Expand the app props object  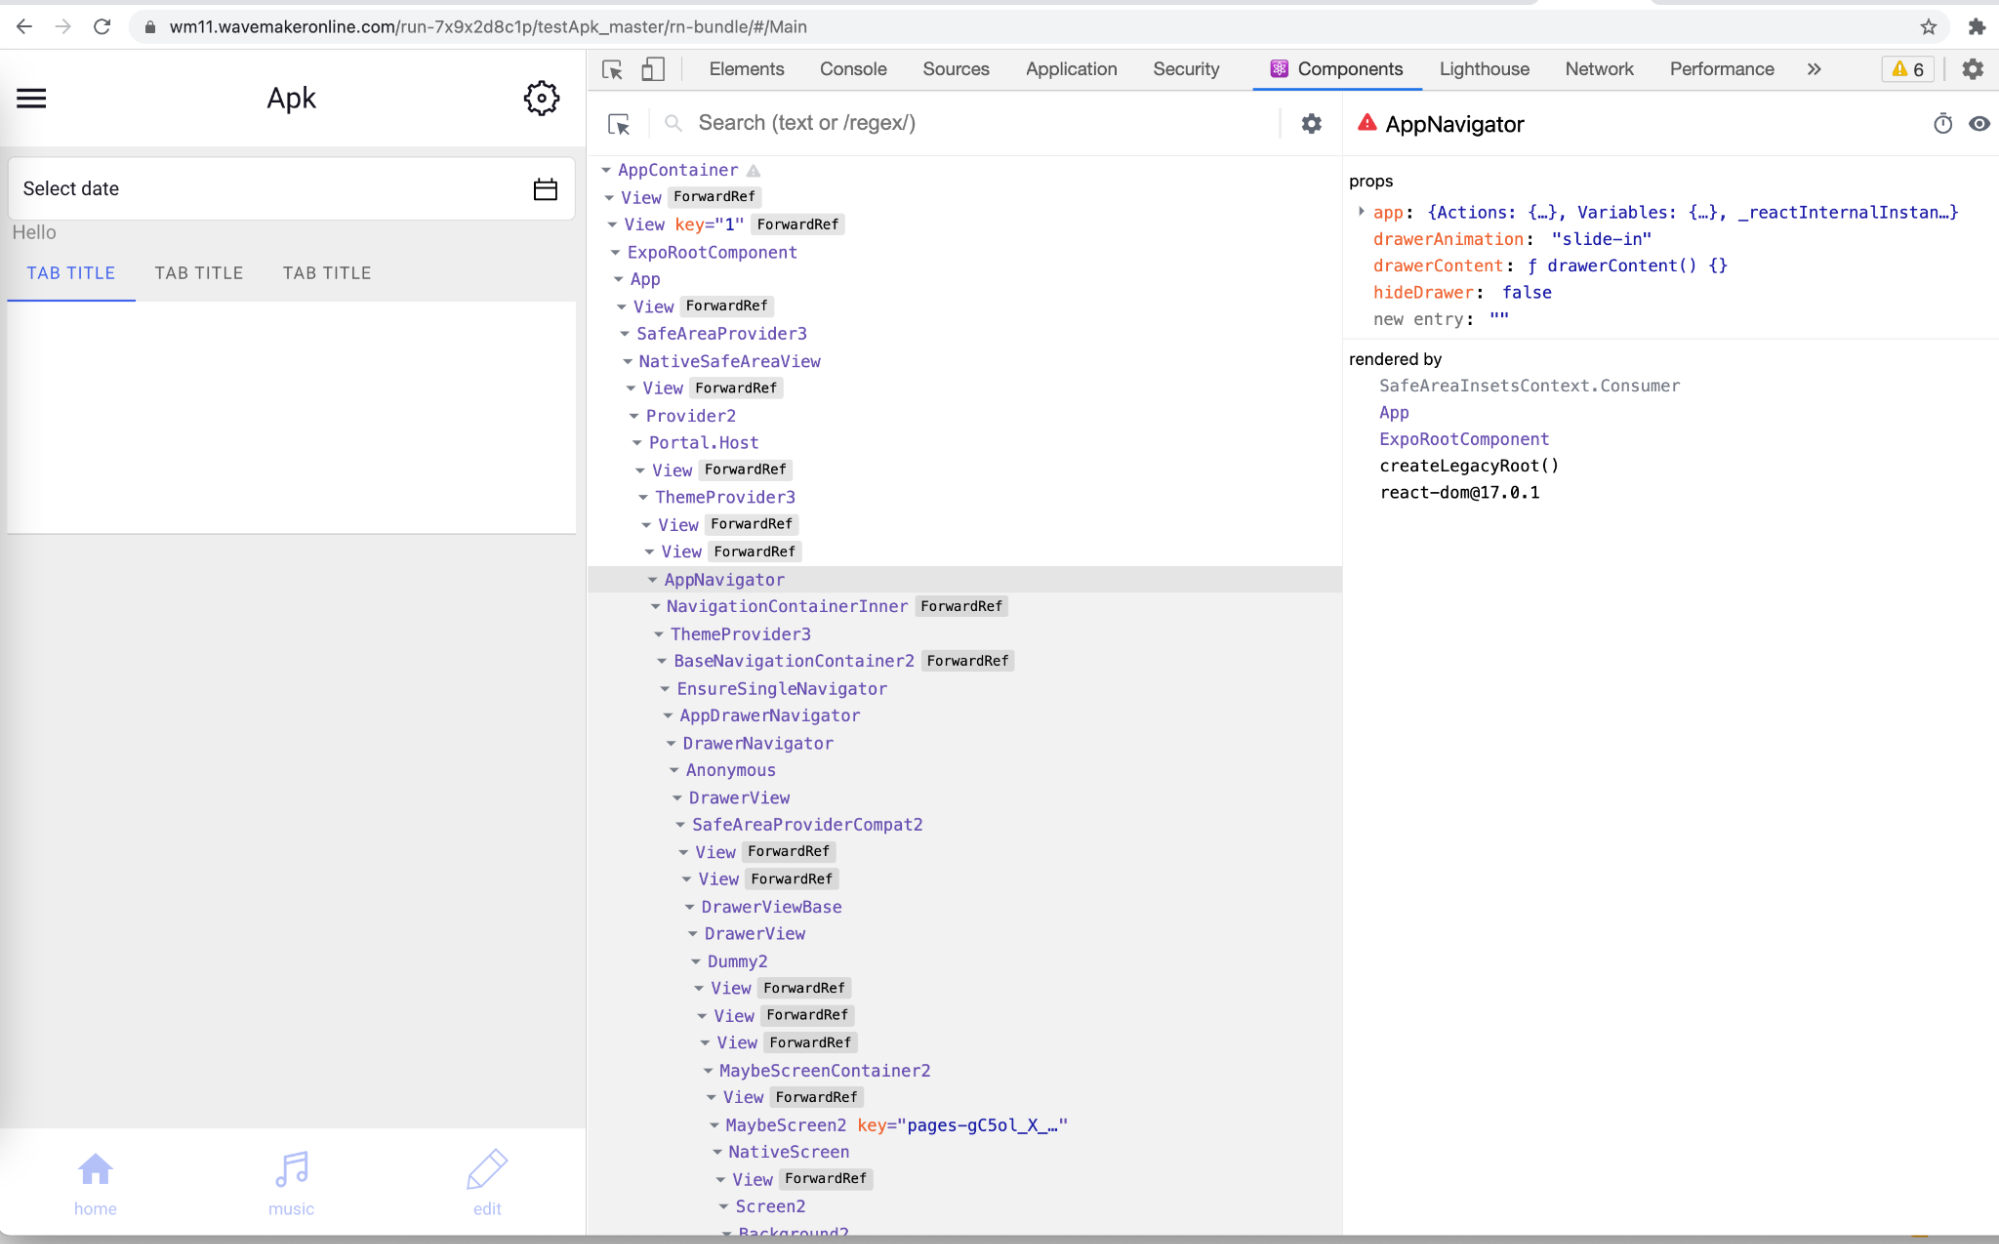coord(1361,212)
